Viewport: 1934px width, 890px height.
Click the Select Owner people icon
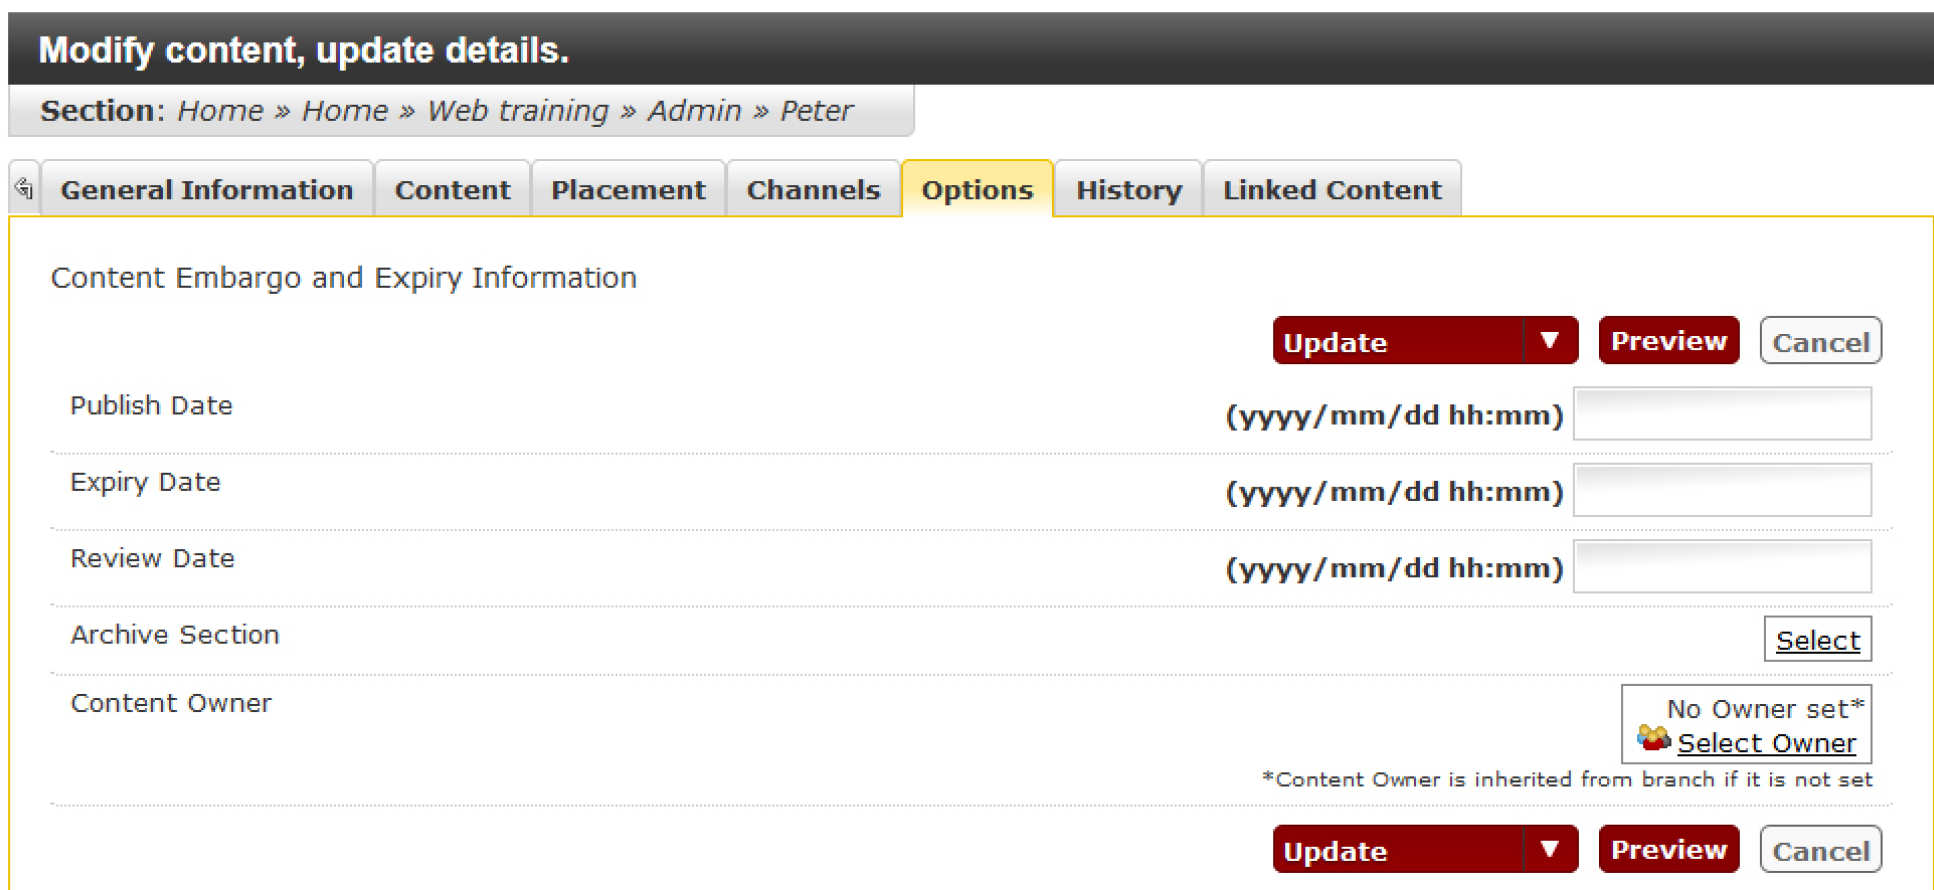pos(1653,739)
